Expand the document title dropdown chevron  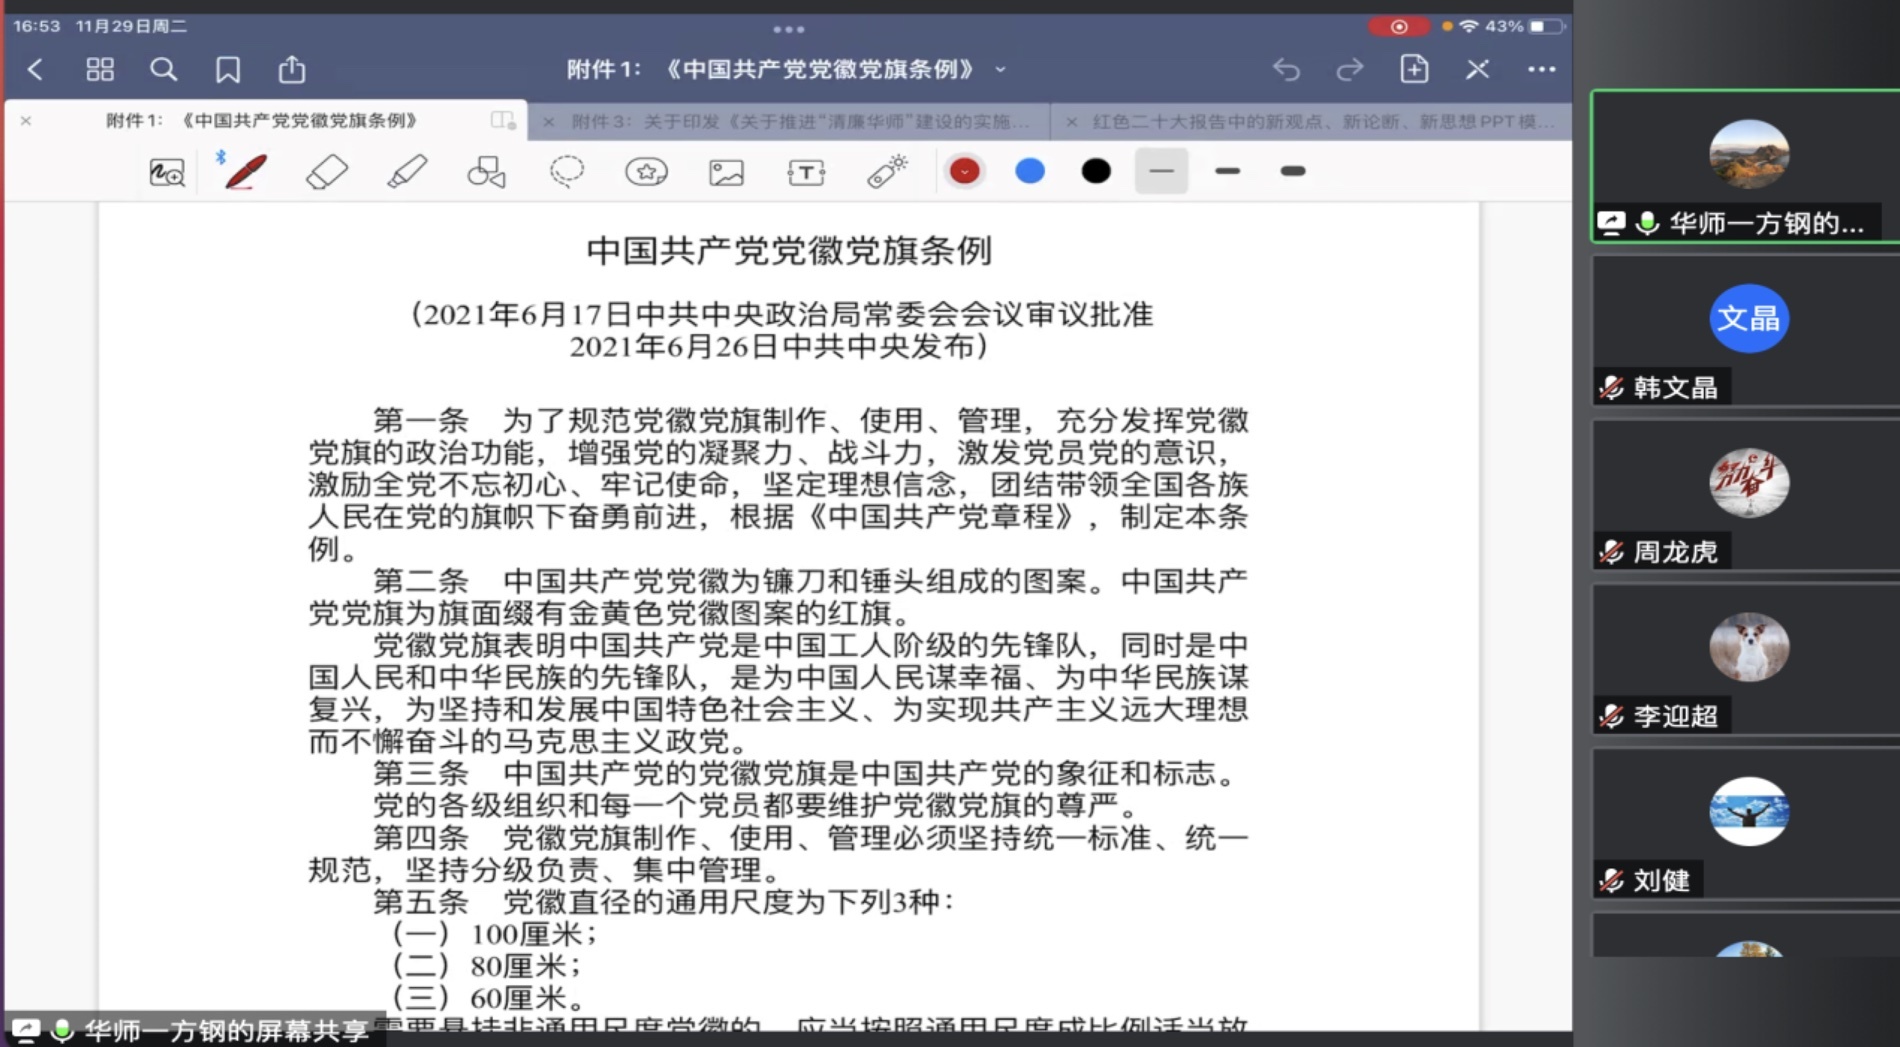(1000, 70)
